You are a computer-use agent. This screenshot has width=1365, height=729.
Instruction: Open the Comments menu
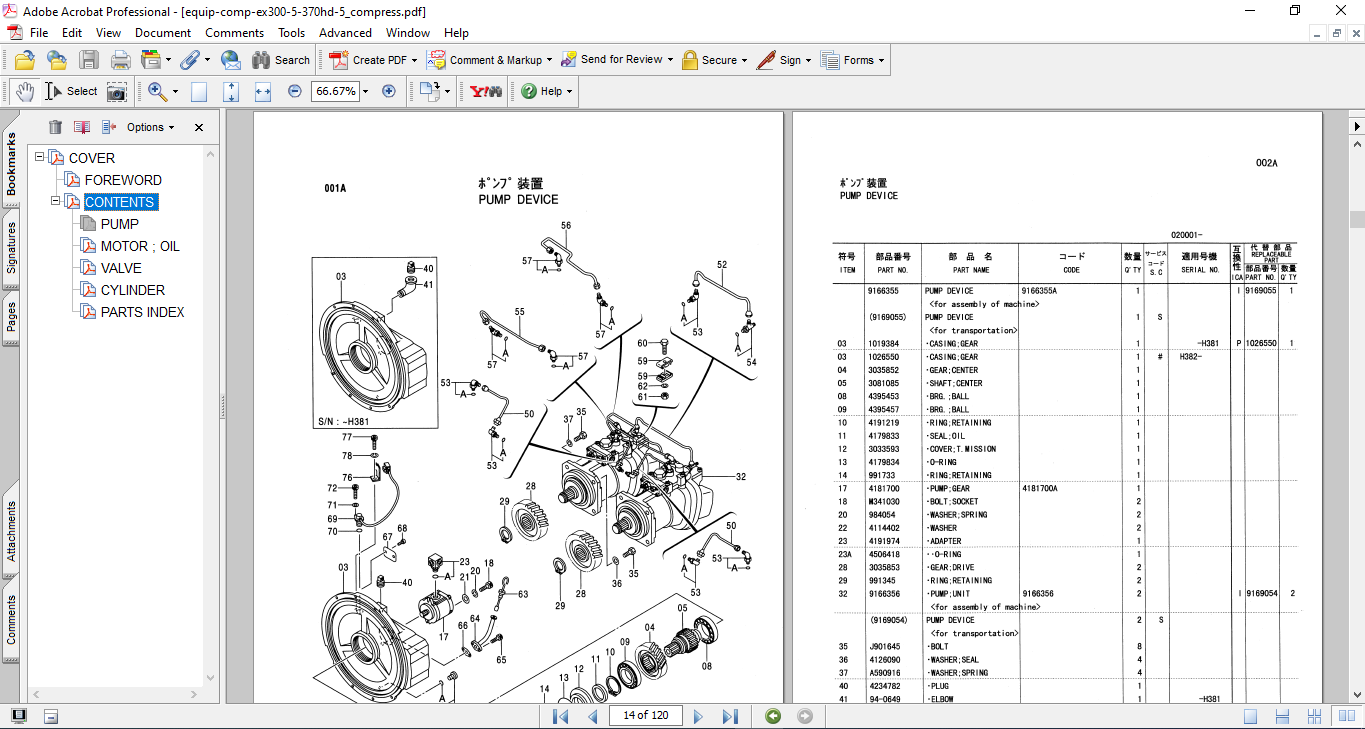click(x=234, y=33)
